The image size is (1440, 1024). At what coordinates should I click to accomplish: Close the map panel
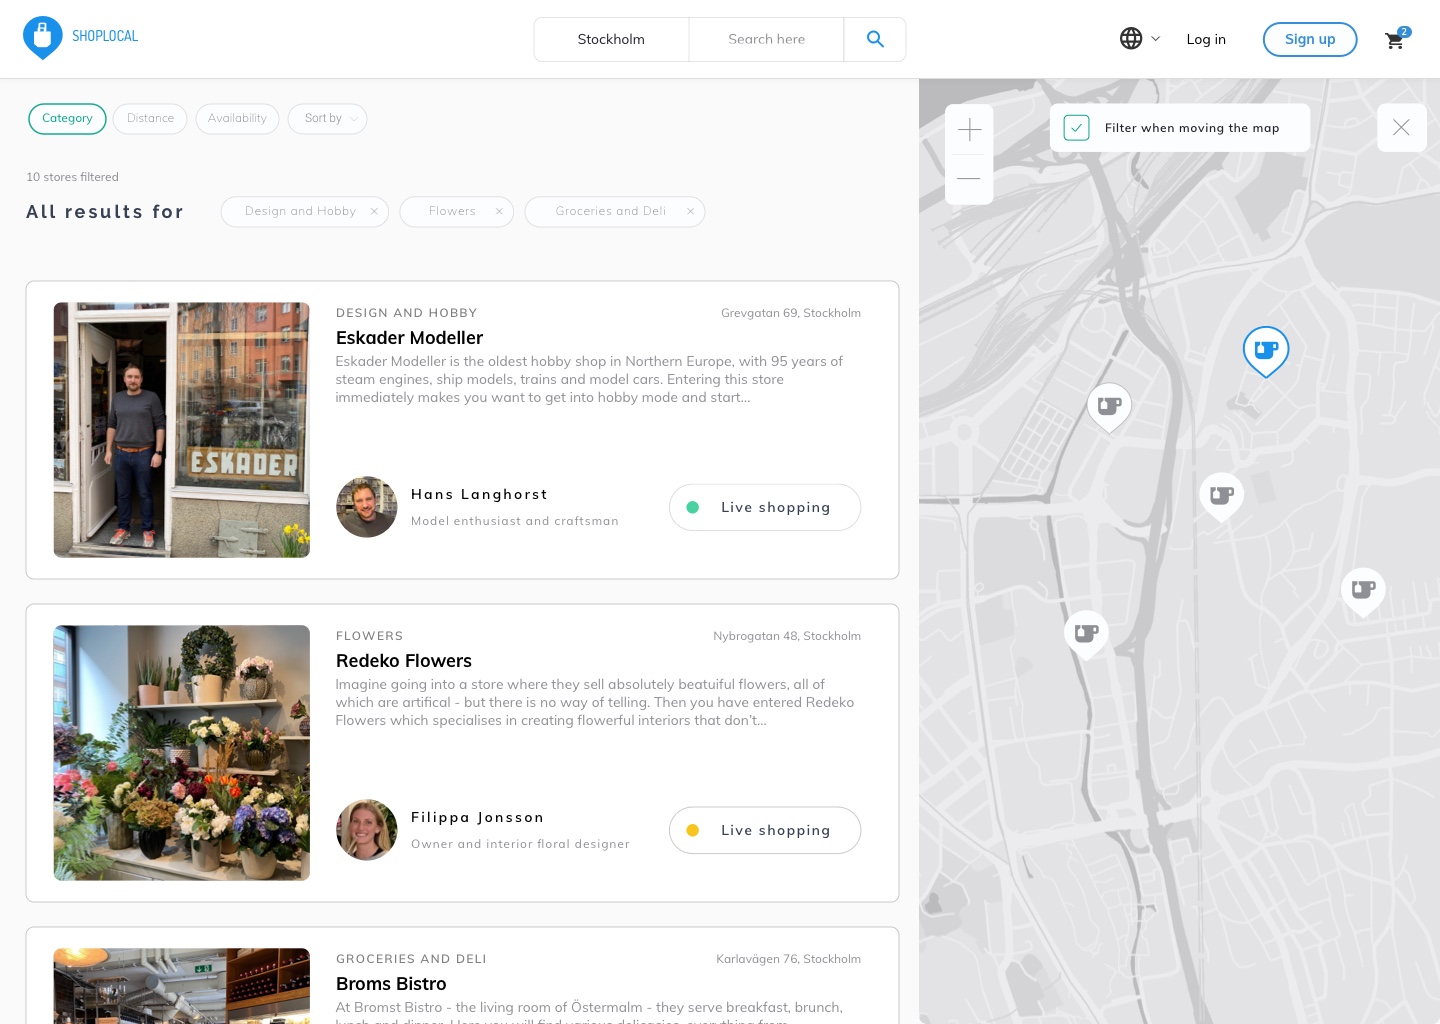pos(1401,128)
